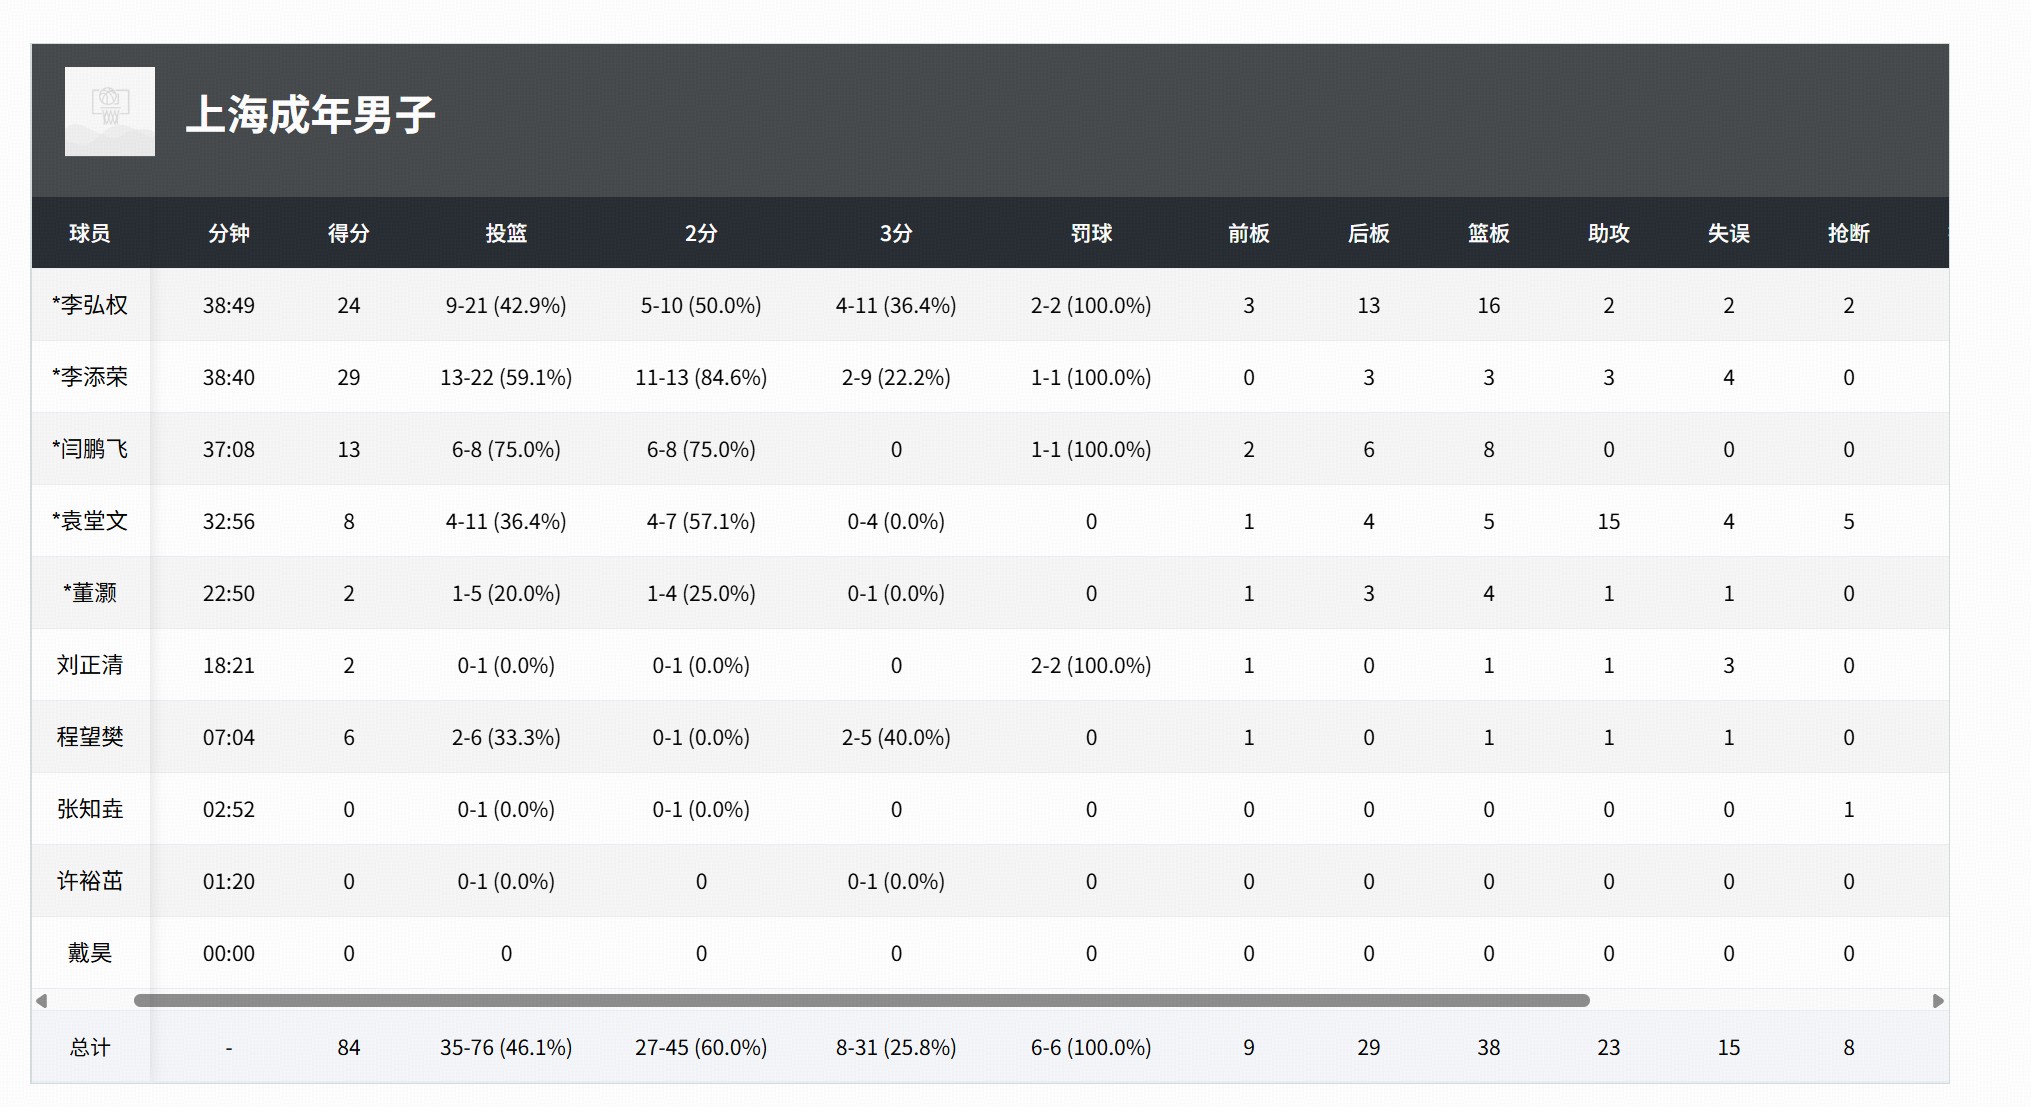2031x1107 pixels.
Task: Click the 篮板 column header
Action: (1488, 233)
